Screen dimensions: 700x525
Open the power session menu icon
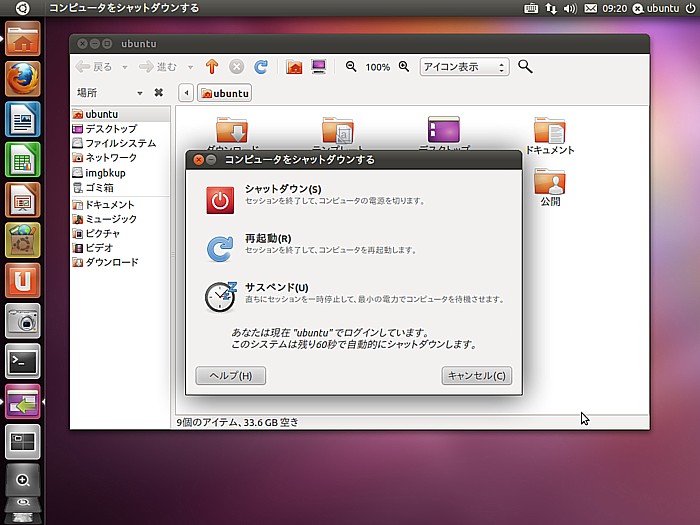tap(690, 8)
